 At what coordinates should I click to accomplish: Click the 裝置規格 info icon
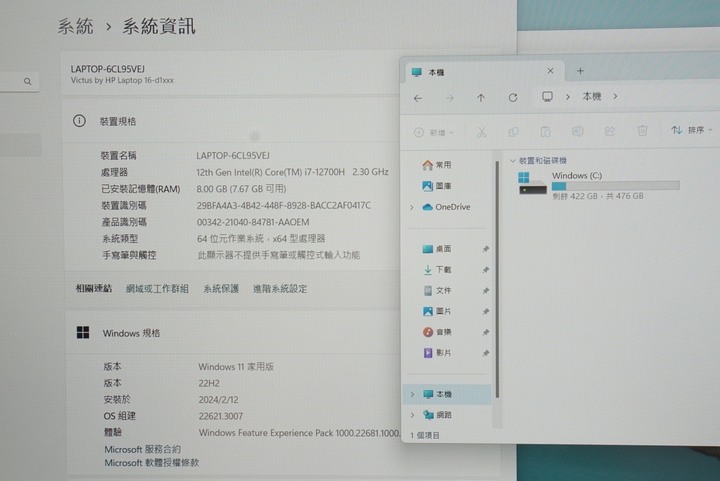pos(79,121)
